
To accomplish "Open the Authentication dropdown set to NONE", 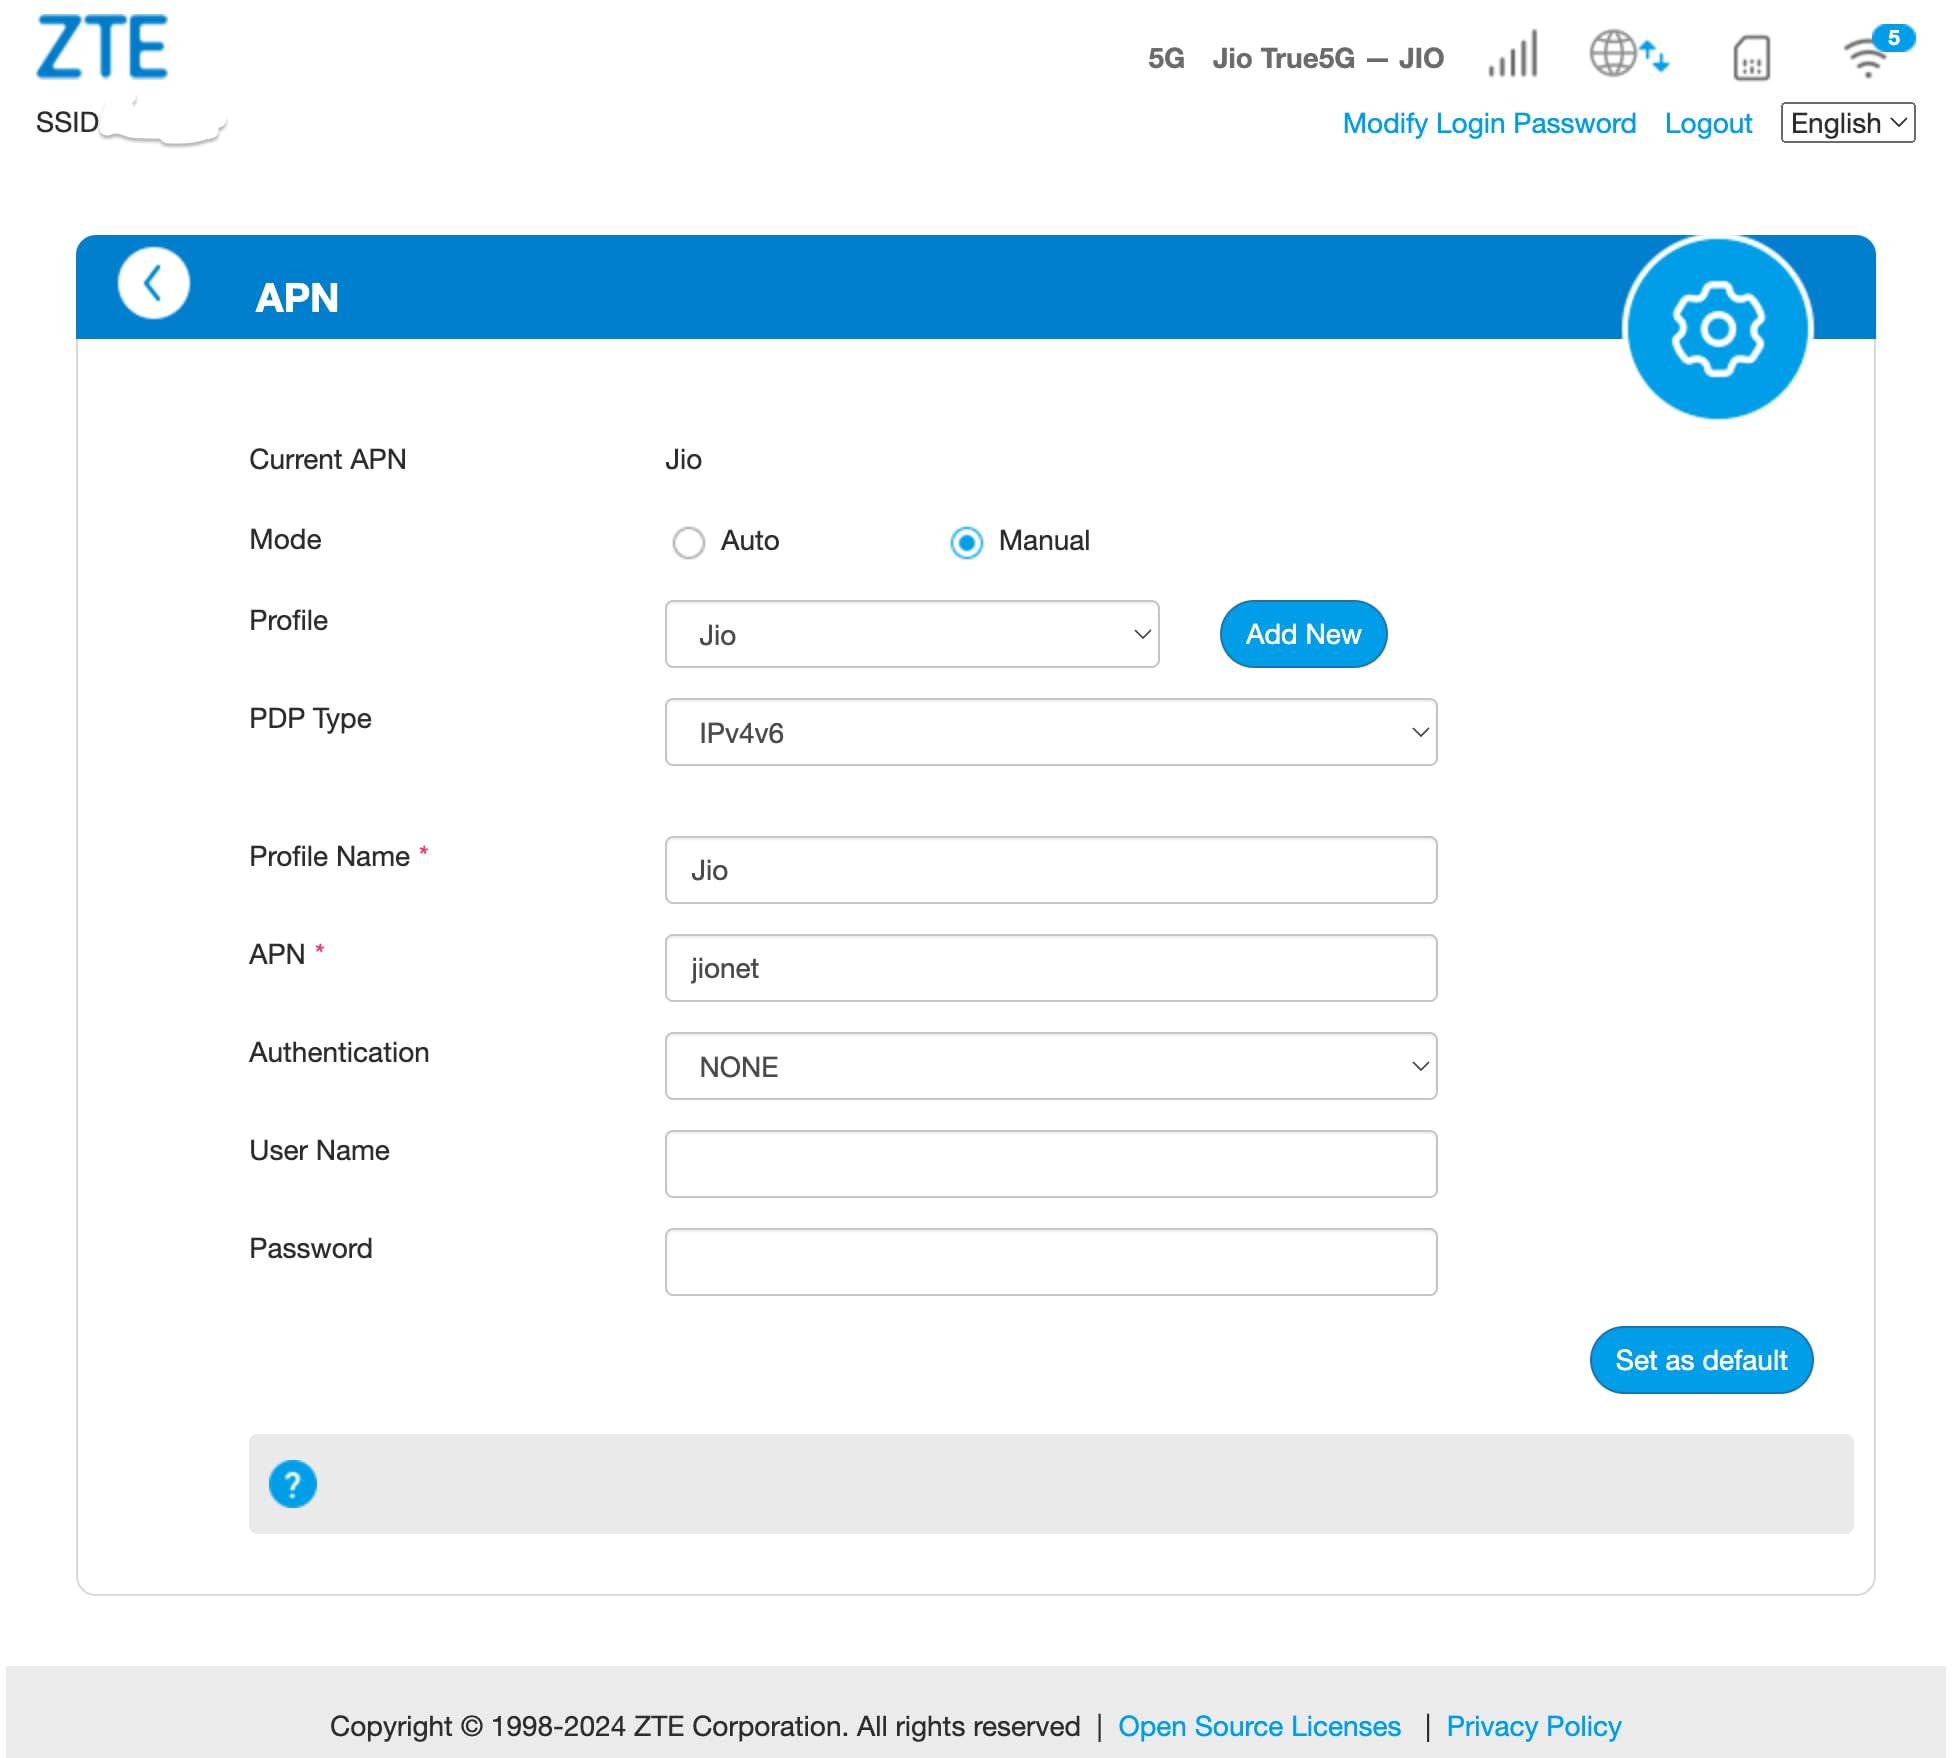I will (1050, 1066).
